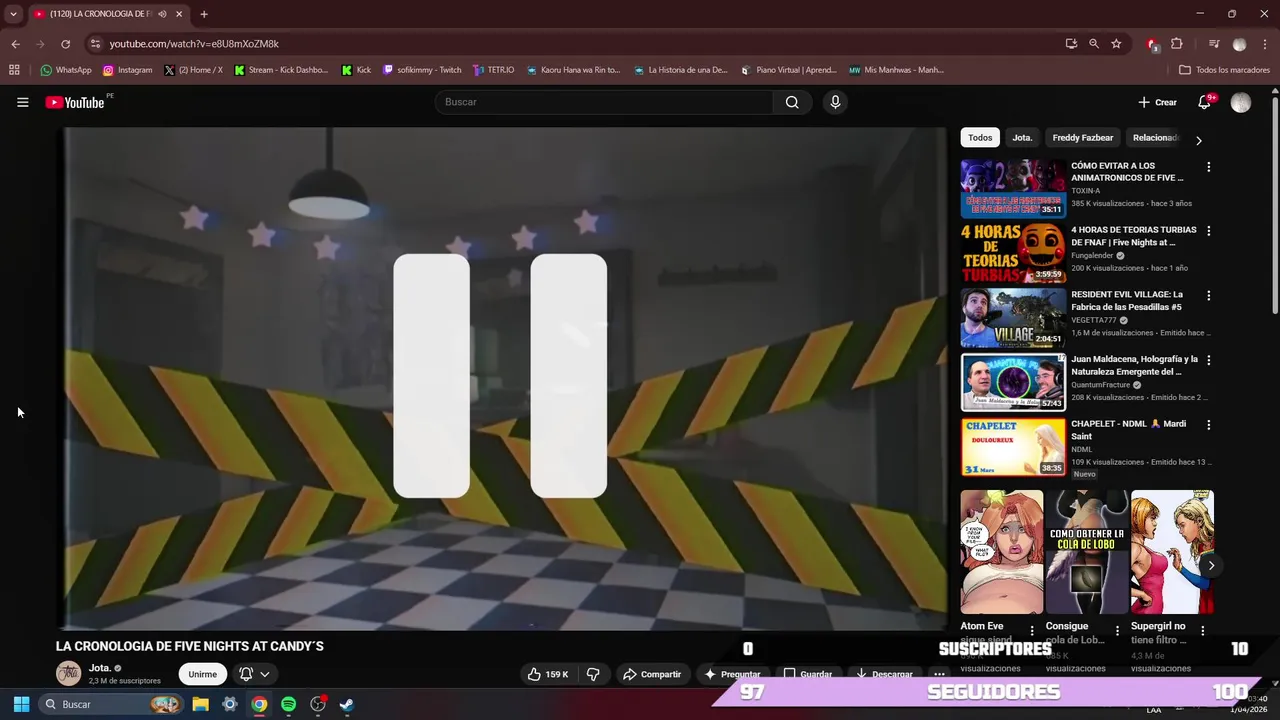The height and width of the screenshot is (720, 1280).
Task: Open the Juan Maldacena video title
Action: pos(1134,365)
